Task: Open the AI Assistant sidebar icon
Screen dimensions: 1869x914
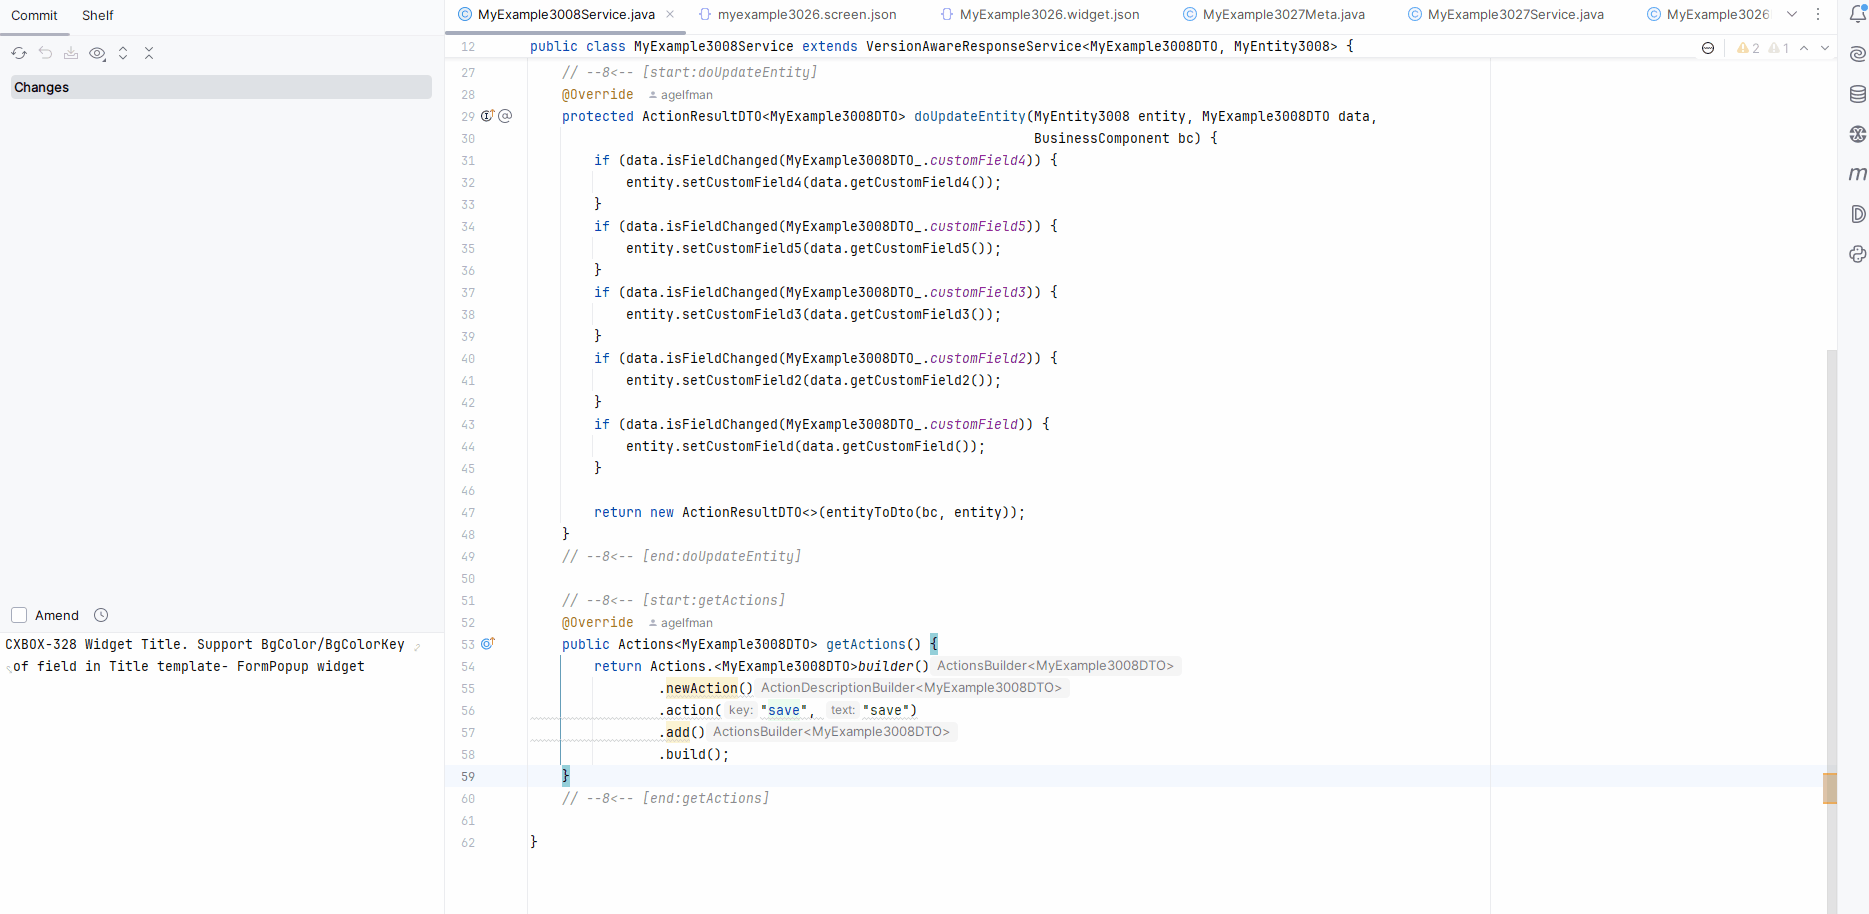Action: tap(1857, 54)
